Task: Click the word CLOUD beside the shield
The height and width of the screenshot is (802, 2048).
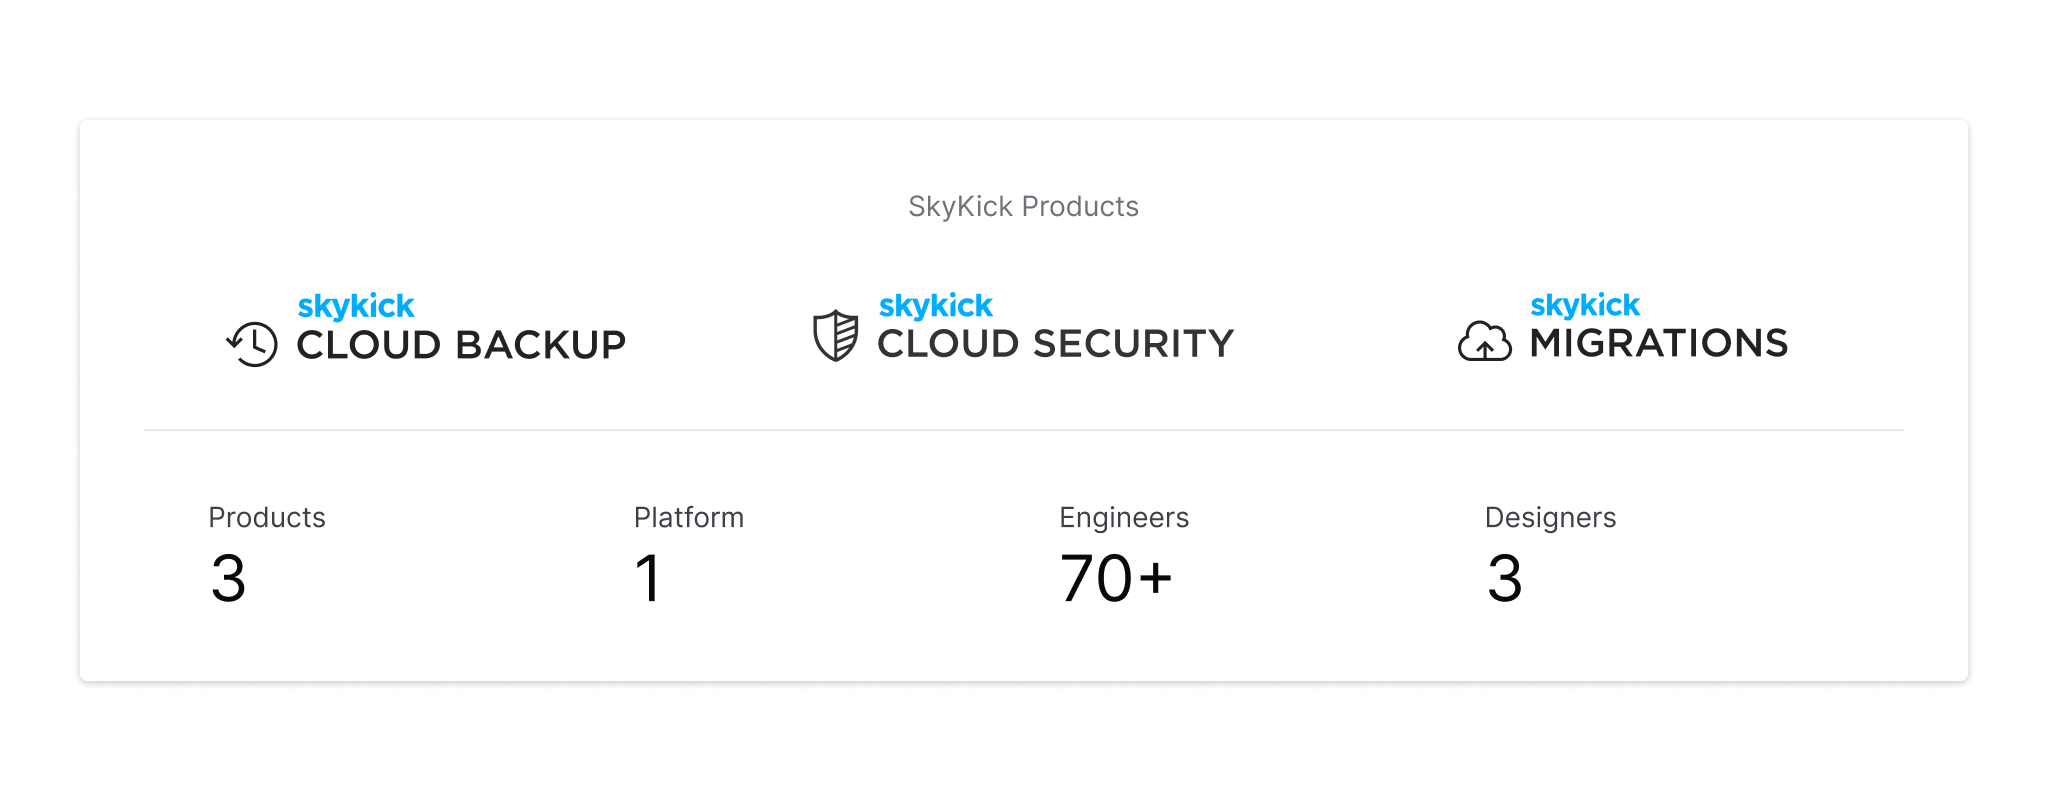Action: [x=948, y=344]
